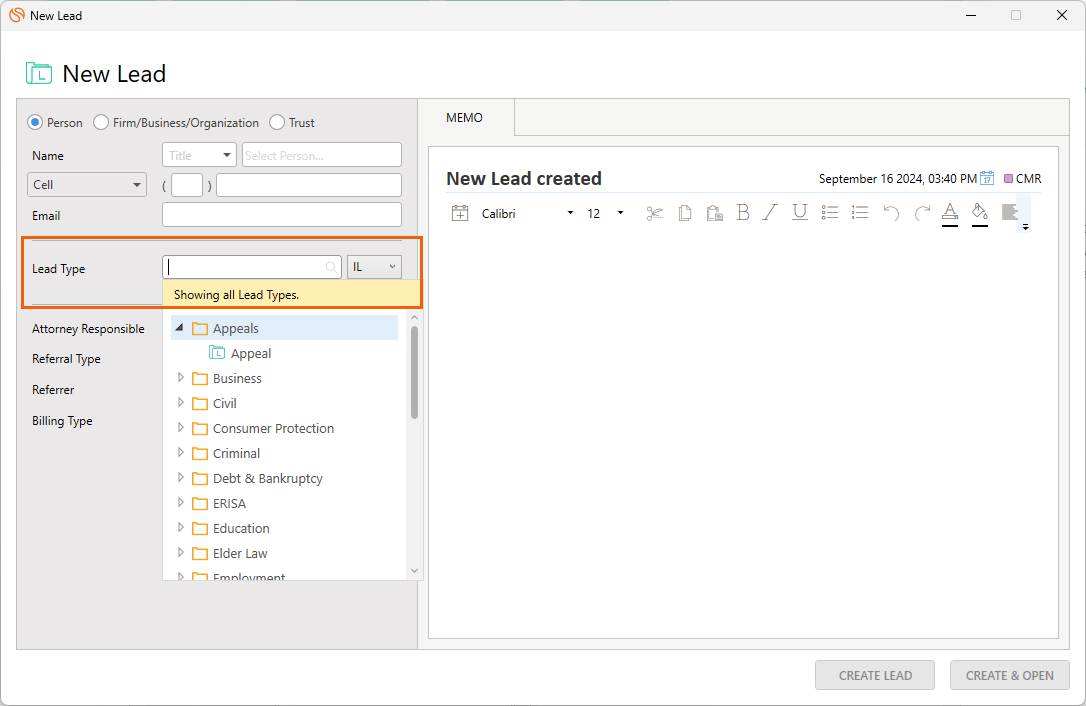Screen dimensions: 1086x706
Task: Click the lead type list scrollbar thumb
Action: (414, 373)
